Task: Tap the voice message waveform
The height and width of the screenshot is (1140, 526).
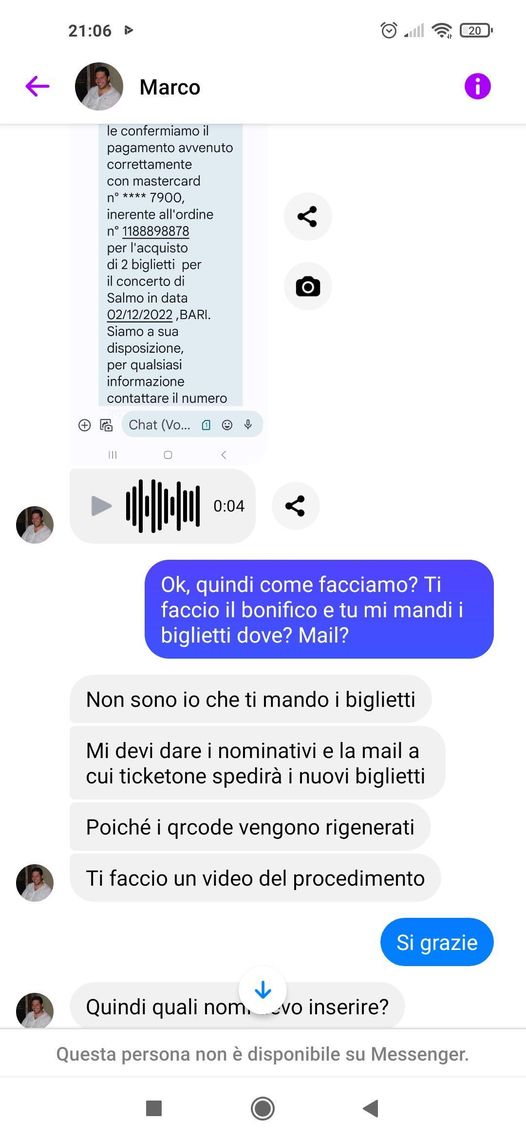Action: point(163,506)
